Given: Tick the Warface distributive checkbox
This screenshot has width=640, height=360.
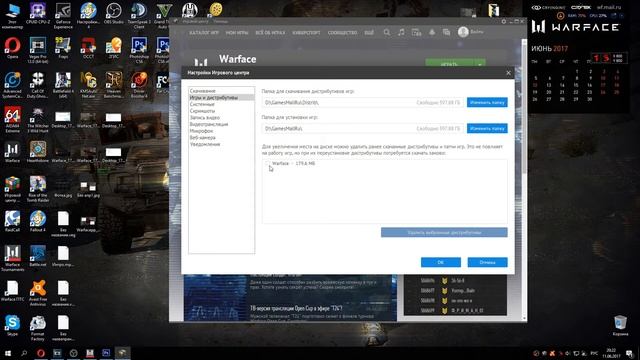Looking at the screenshot, I should 267,163.
